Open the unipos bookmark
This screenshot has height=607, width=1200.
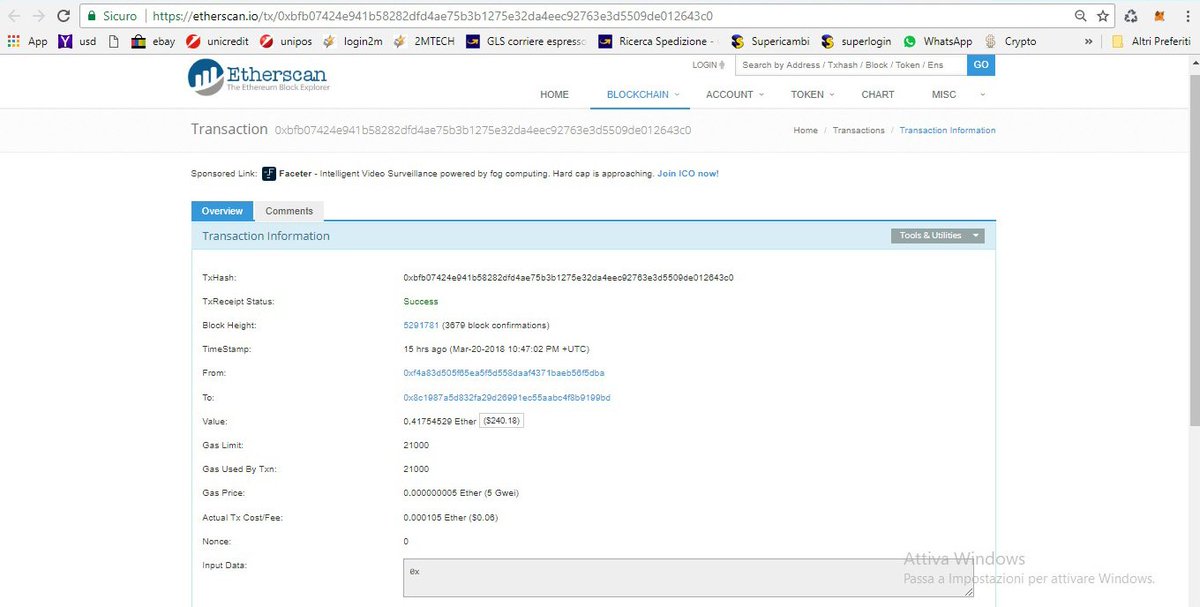point(286,41)
